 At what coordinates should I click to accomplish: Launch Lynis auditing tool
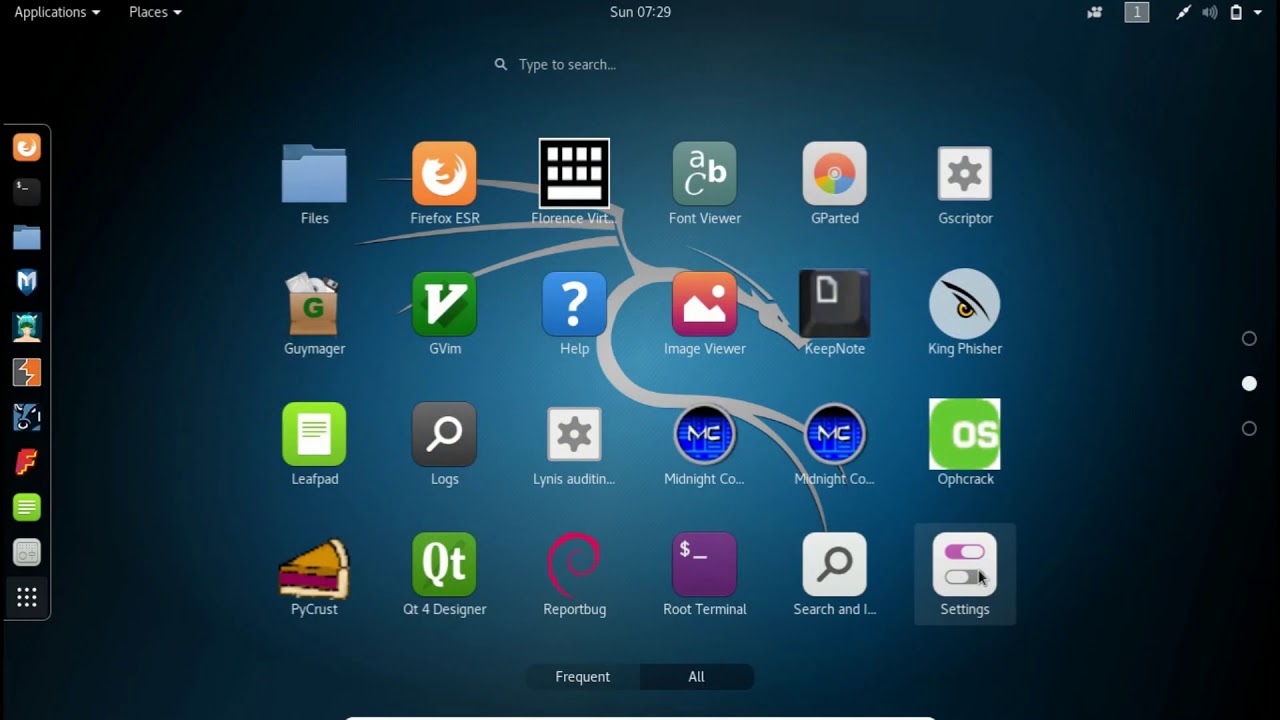(574, 444)
